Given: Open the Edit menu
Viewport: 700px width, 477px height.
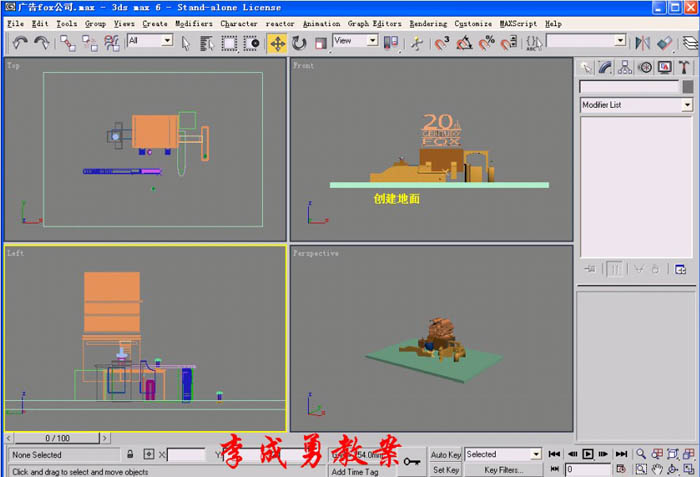Looking at the screenshot, I should coord(40,24).
